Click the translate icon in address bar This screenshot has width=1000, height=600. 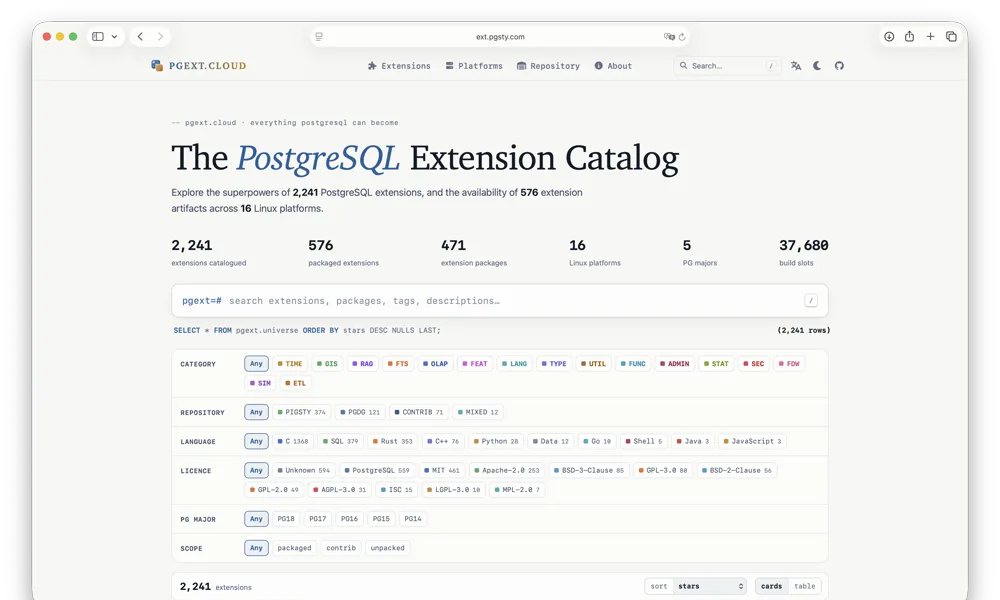[x=668, y=36]
